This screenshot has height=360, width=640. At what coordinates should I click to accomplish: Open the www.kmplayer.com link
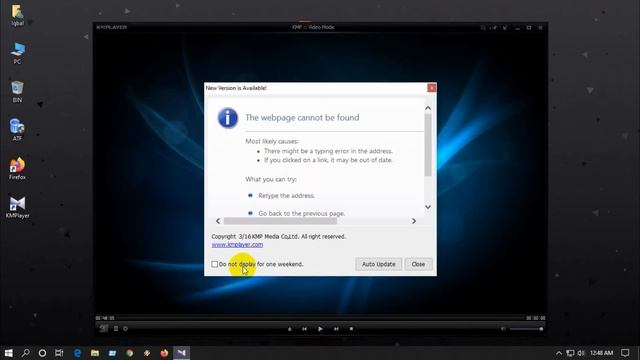[x=237, y=245]
